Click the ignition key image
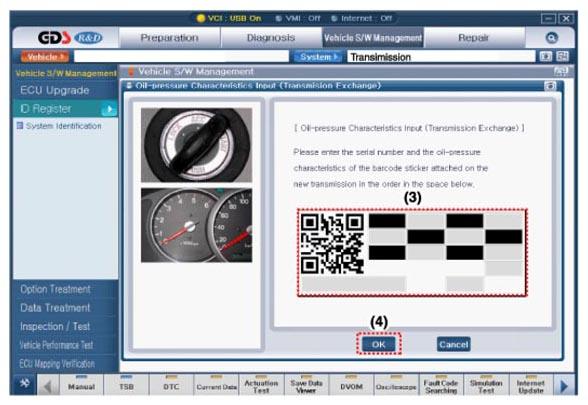 click(x=196, y=145)
